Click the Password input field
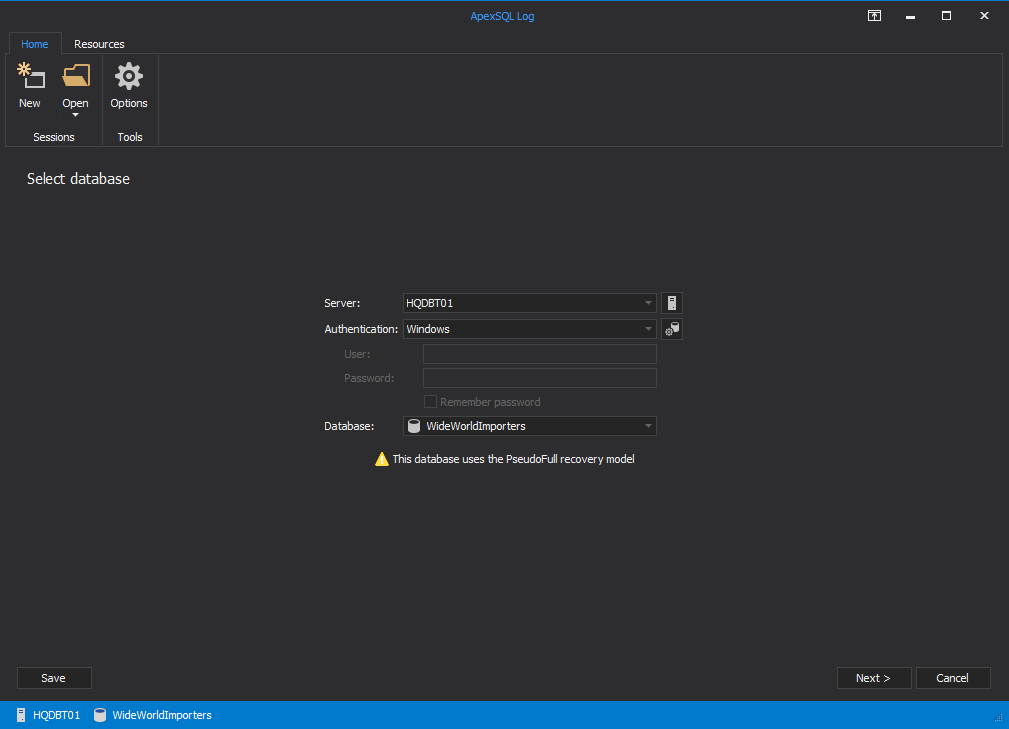This screenshot has width=1009, height=729. point(539,378)
